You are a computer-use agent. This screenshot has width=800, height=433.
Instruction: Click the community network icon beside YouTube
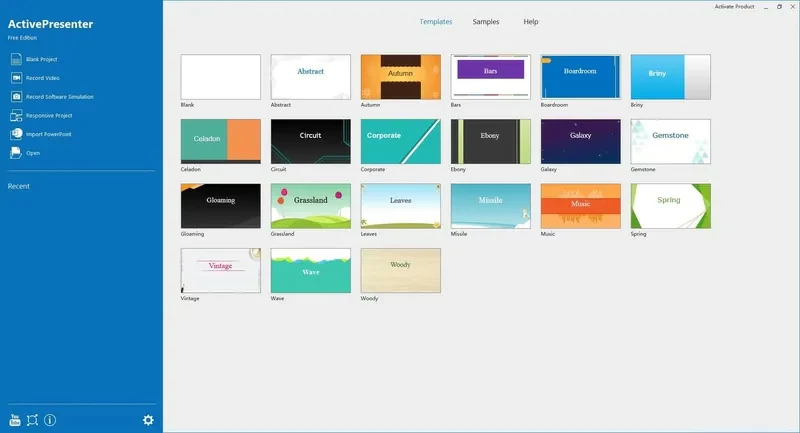click(x=32, y=420)
